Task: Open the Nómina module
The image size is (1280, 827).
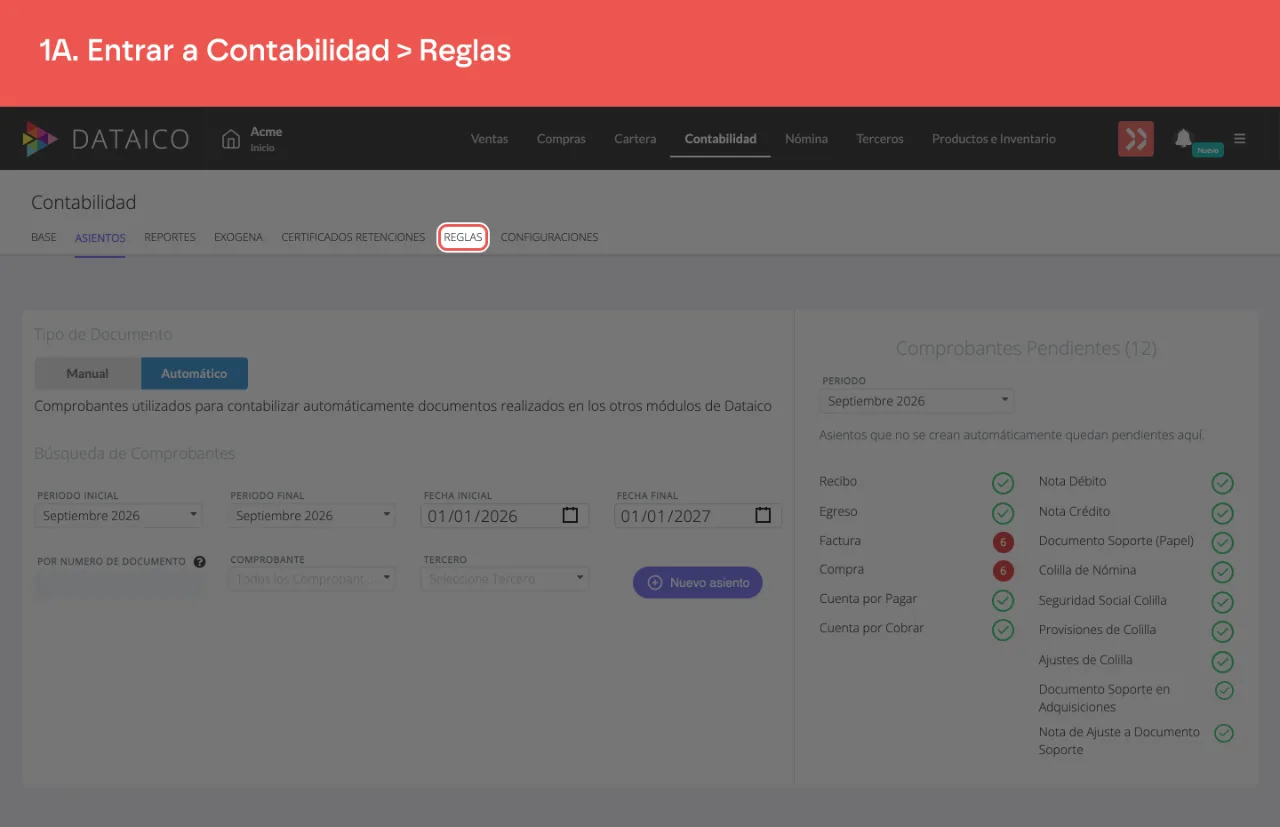Action: point(806,139)
